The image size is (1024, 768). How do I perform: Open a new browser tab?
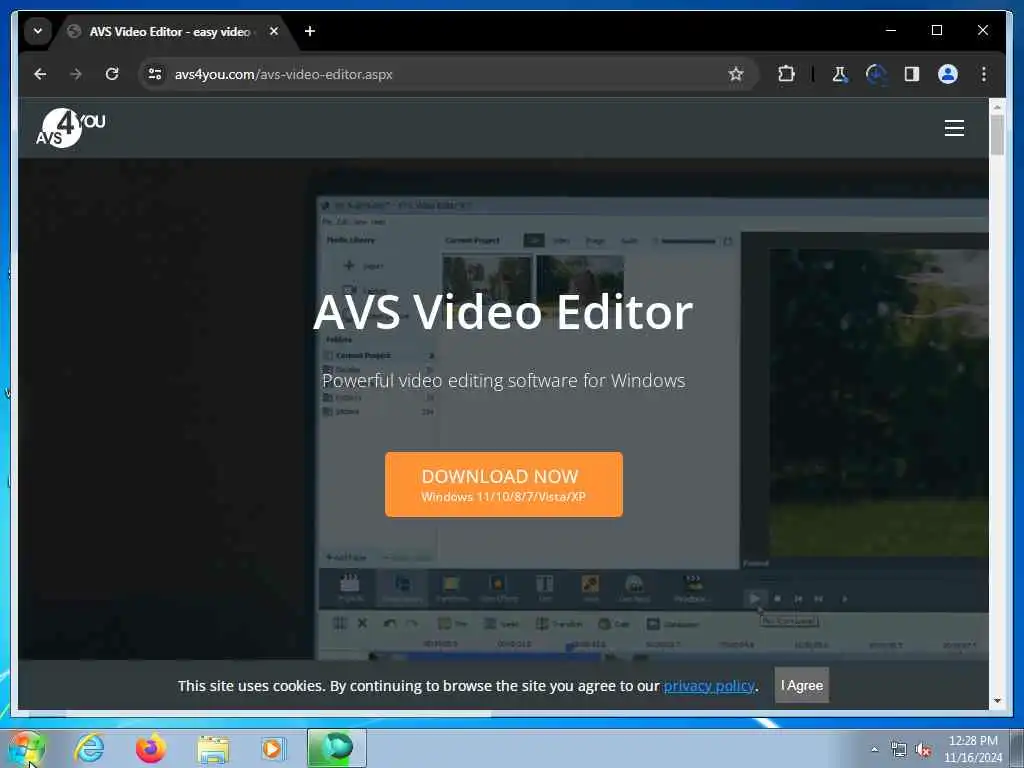click(310, 31)
